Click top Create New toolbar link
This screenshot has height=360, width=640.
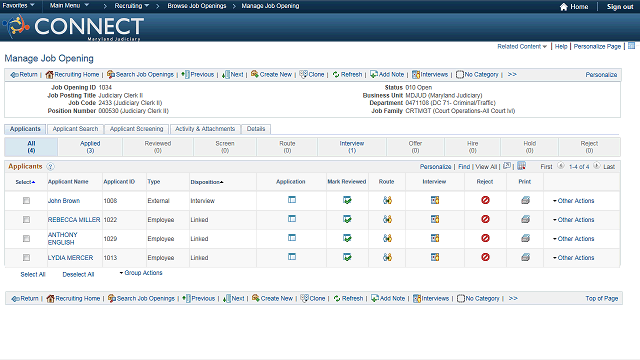point(271,74)
